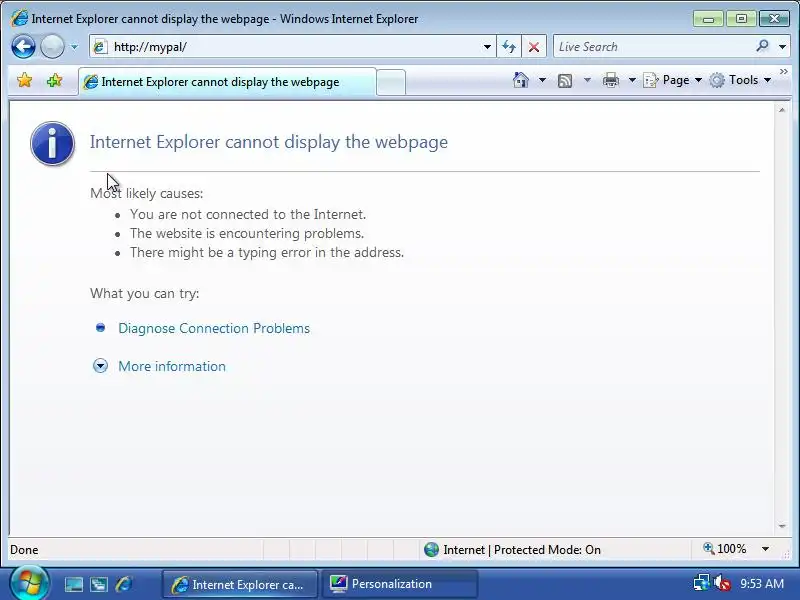800x600 pixels.
Task: Click the scrollbar down arrow
Action: click(782, 526)
